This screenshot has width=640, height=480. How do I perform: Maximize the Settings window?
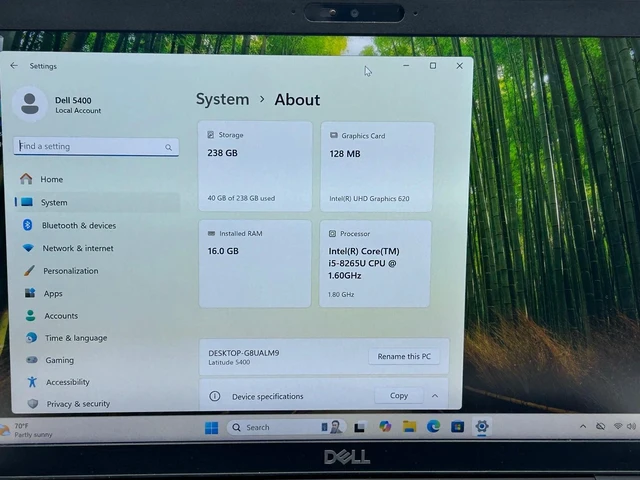pyautogui.click(x=433, y=66)
